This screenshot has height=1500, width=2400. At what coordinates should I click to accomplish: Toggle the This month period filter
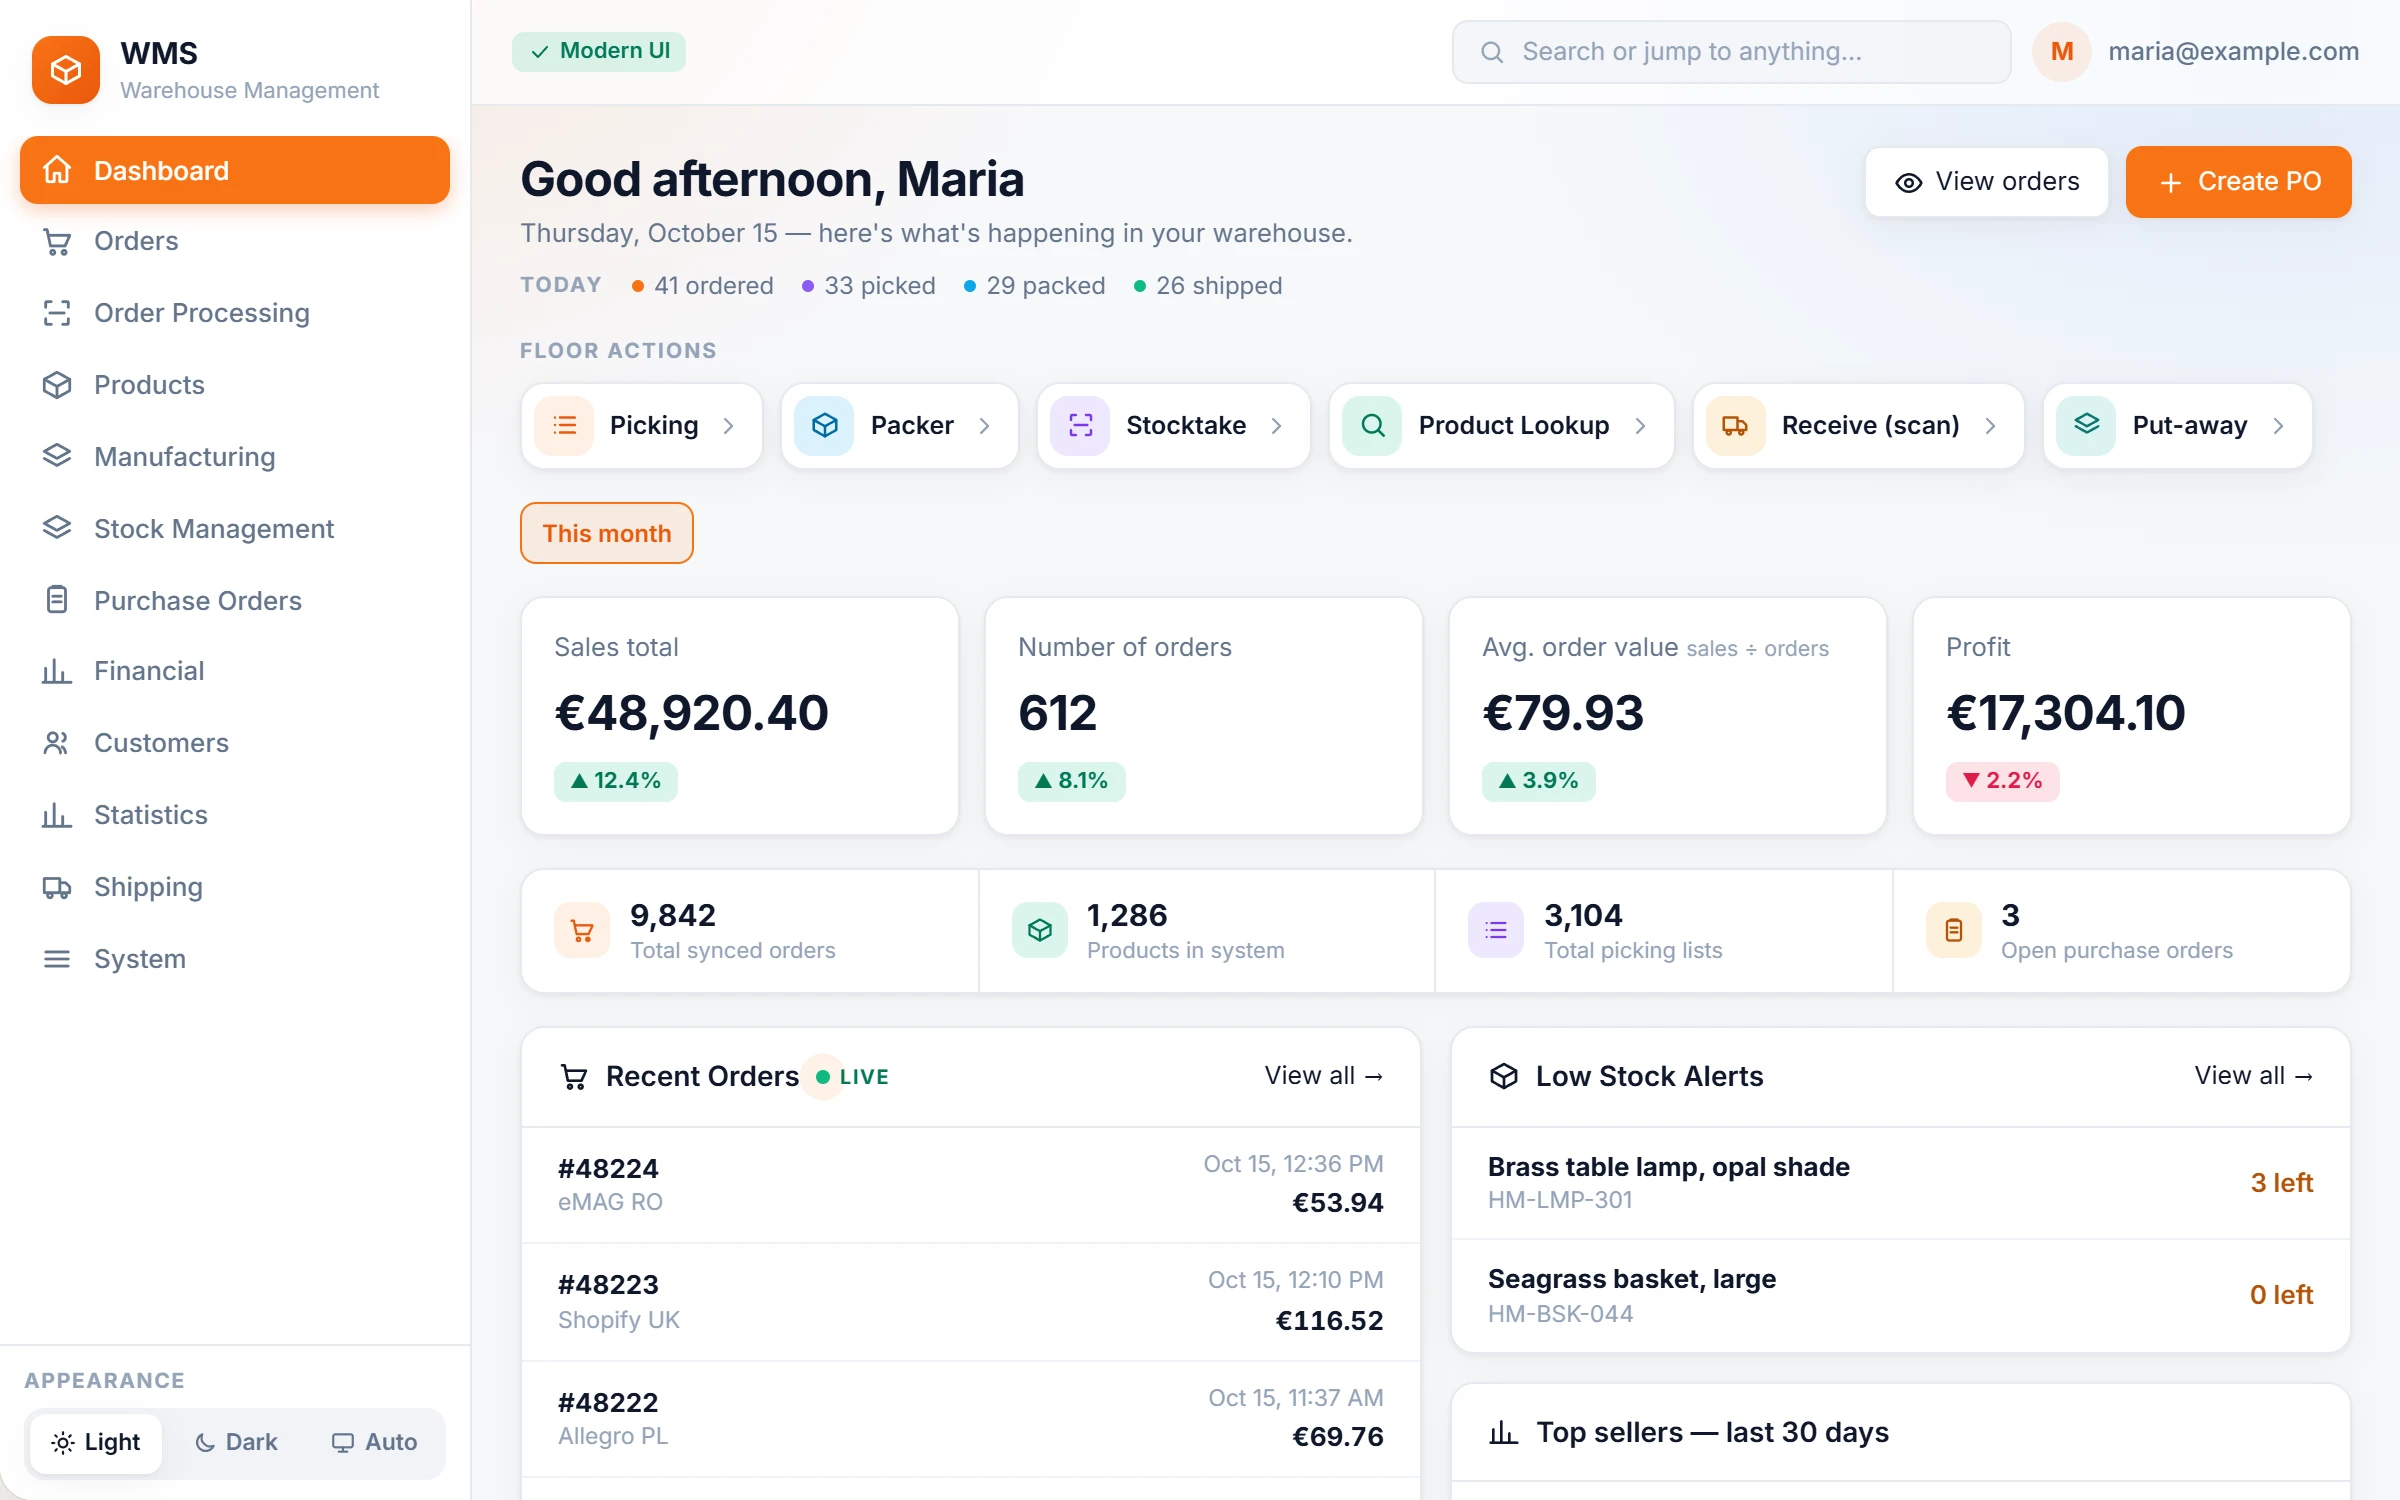tap(607, 533)
